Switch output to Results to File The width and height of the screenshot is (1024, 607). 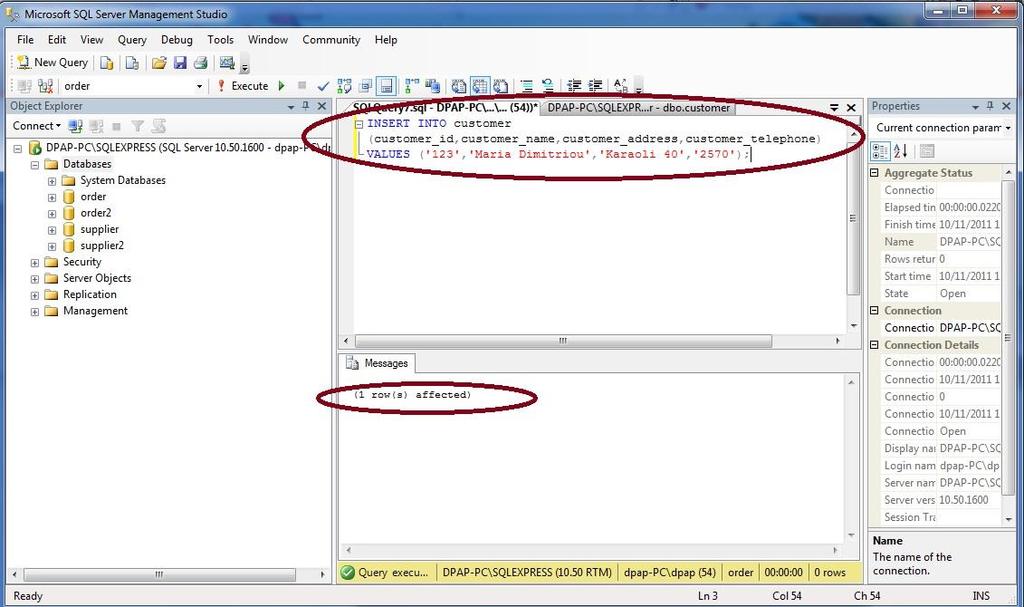click(x=501, y=86)
